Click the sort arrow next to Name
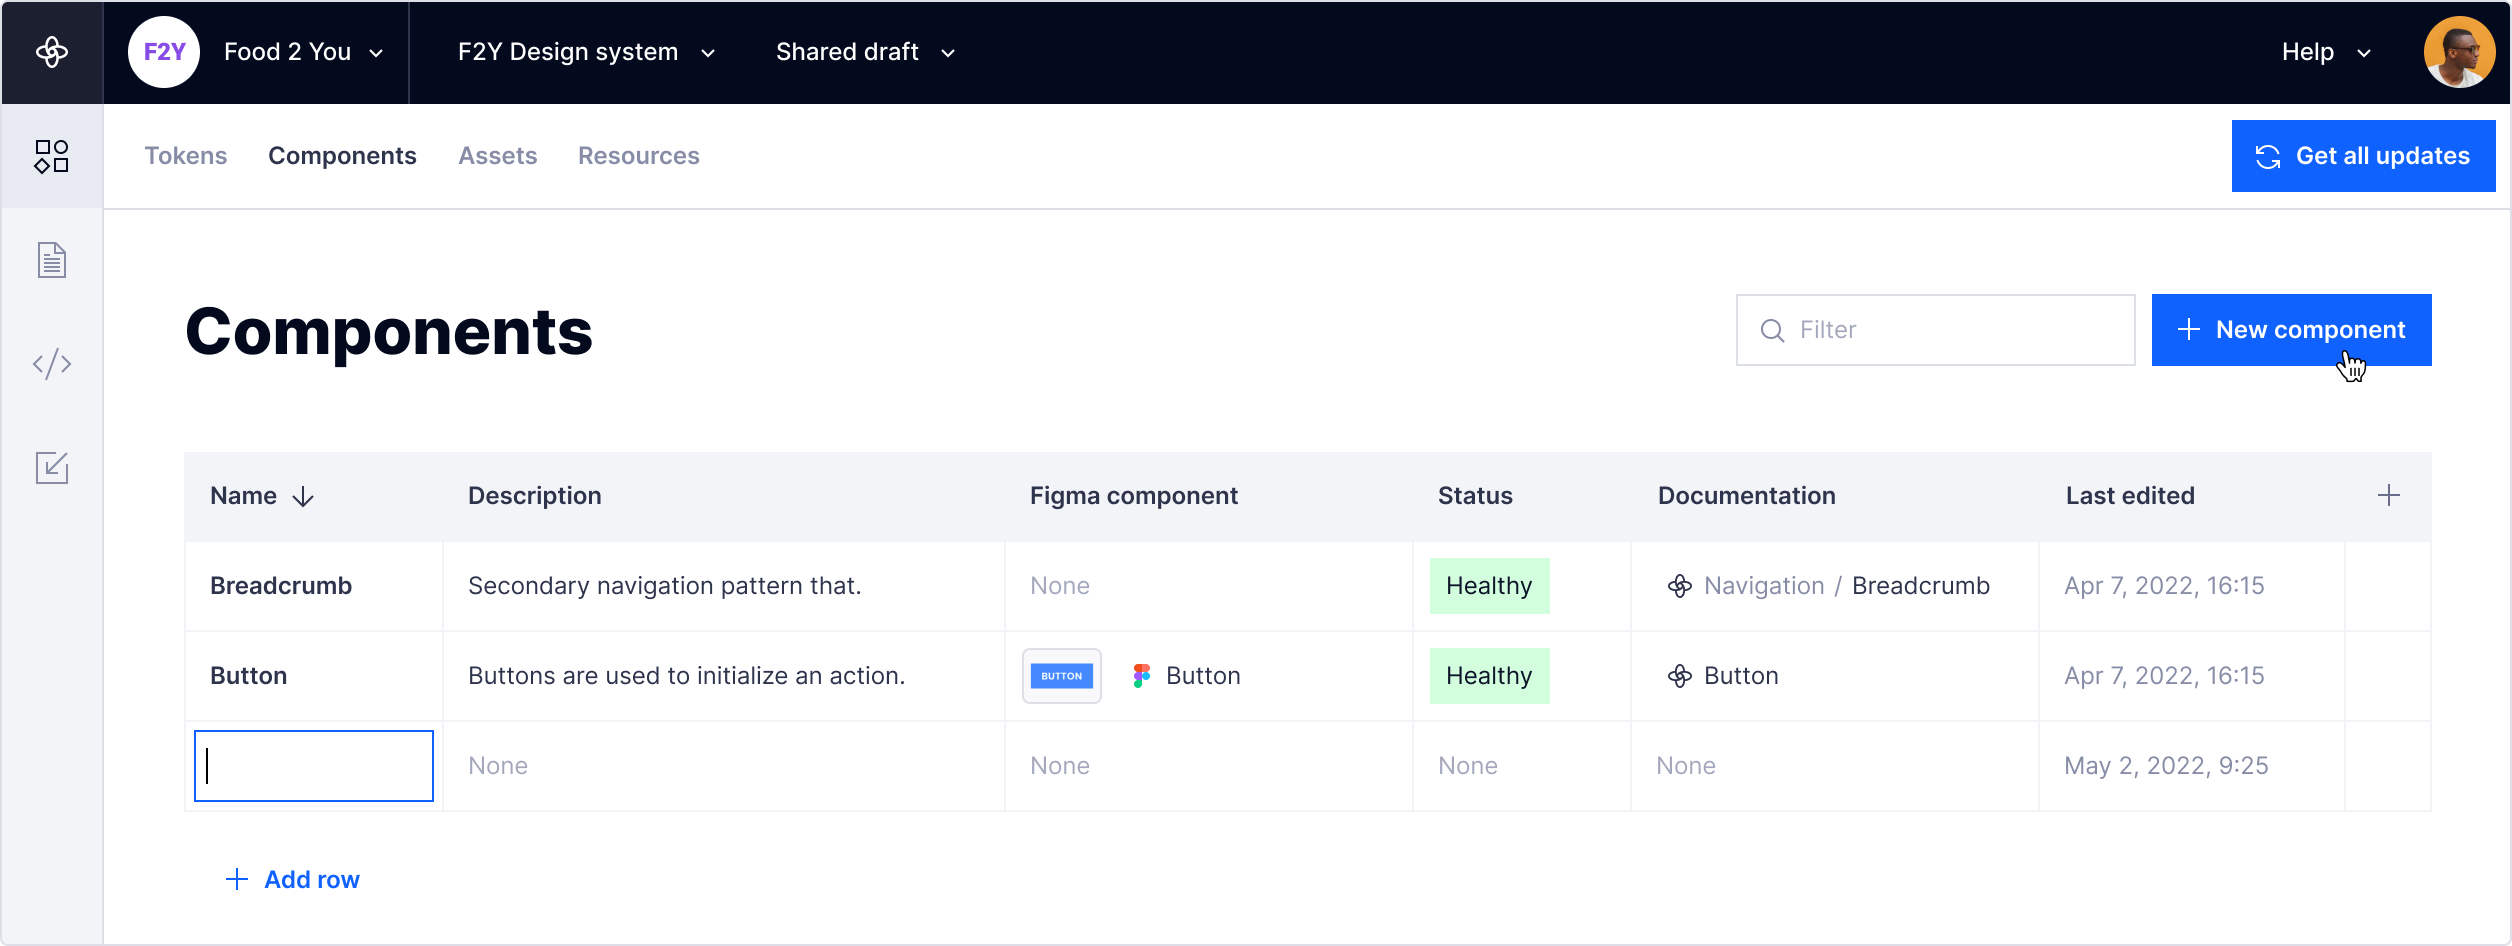 click(303, 497)
